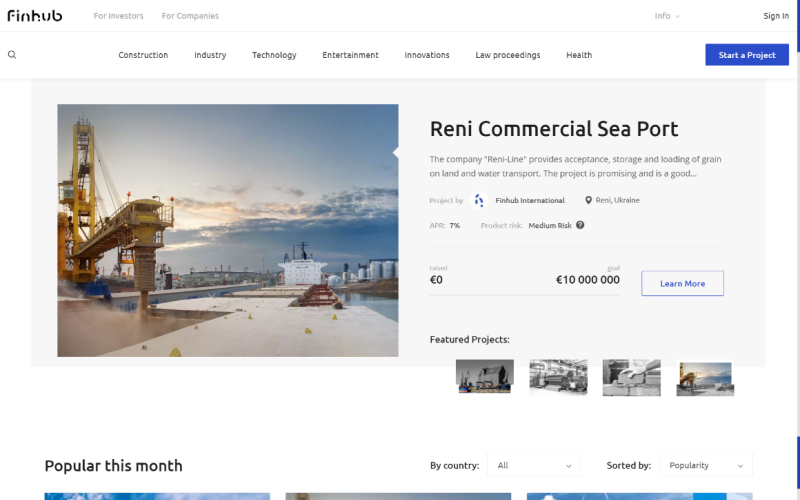Select the Innovations category

(427, 55)
